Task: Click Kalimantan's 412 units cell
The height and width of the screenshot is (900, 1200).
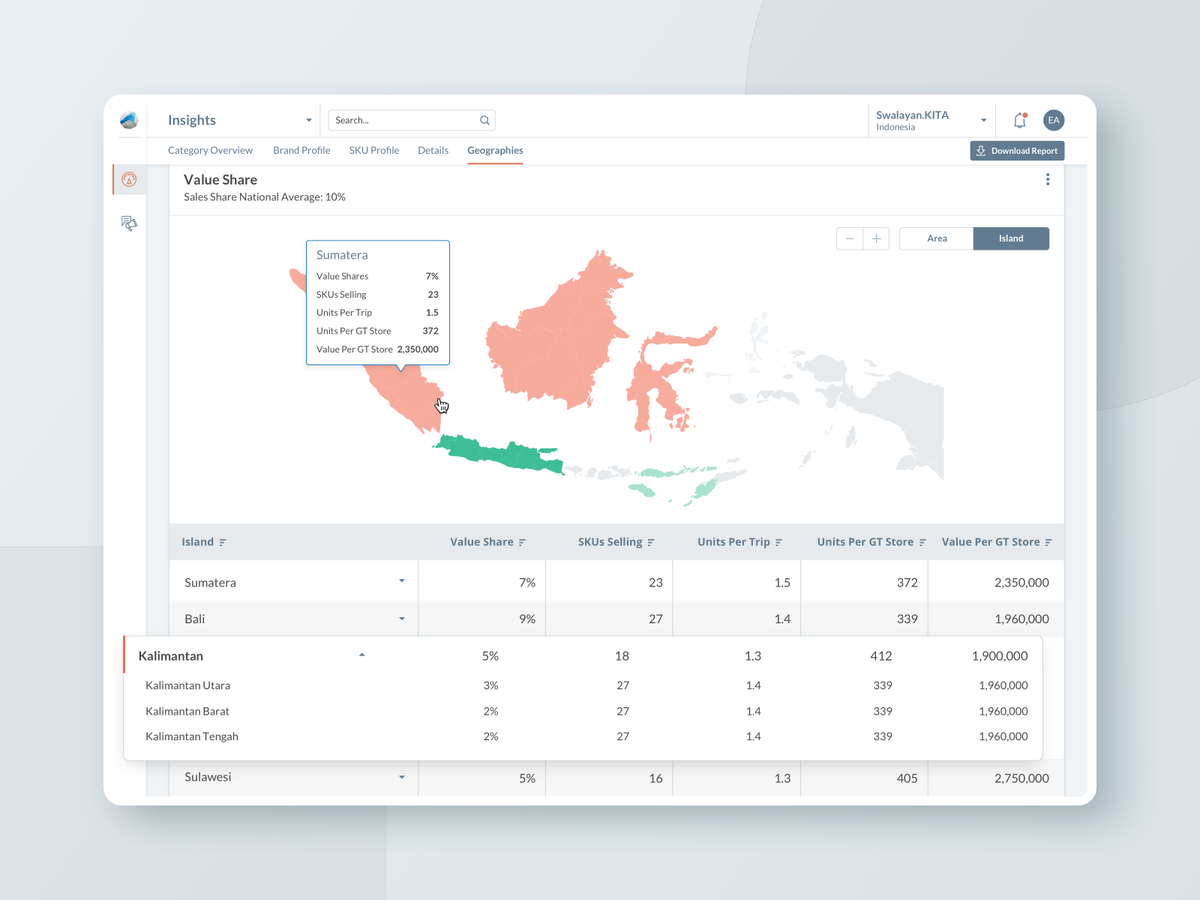Action: coord(882,656)
